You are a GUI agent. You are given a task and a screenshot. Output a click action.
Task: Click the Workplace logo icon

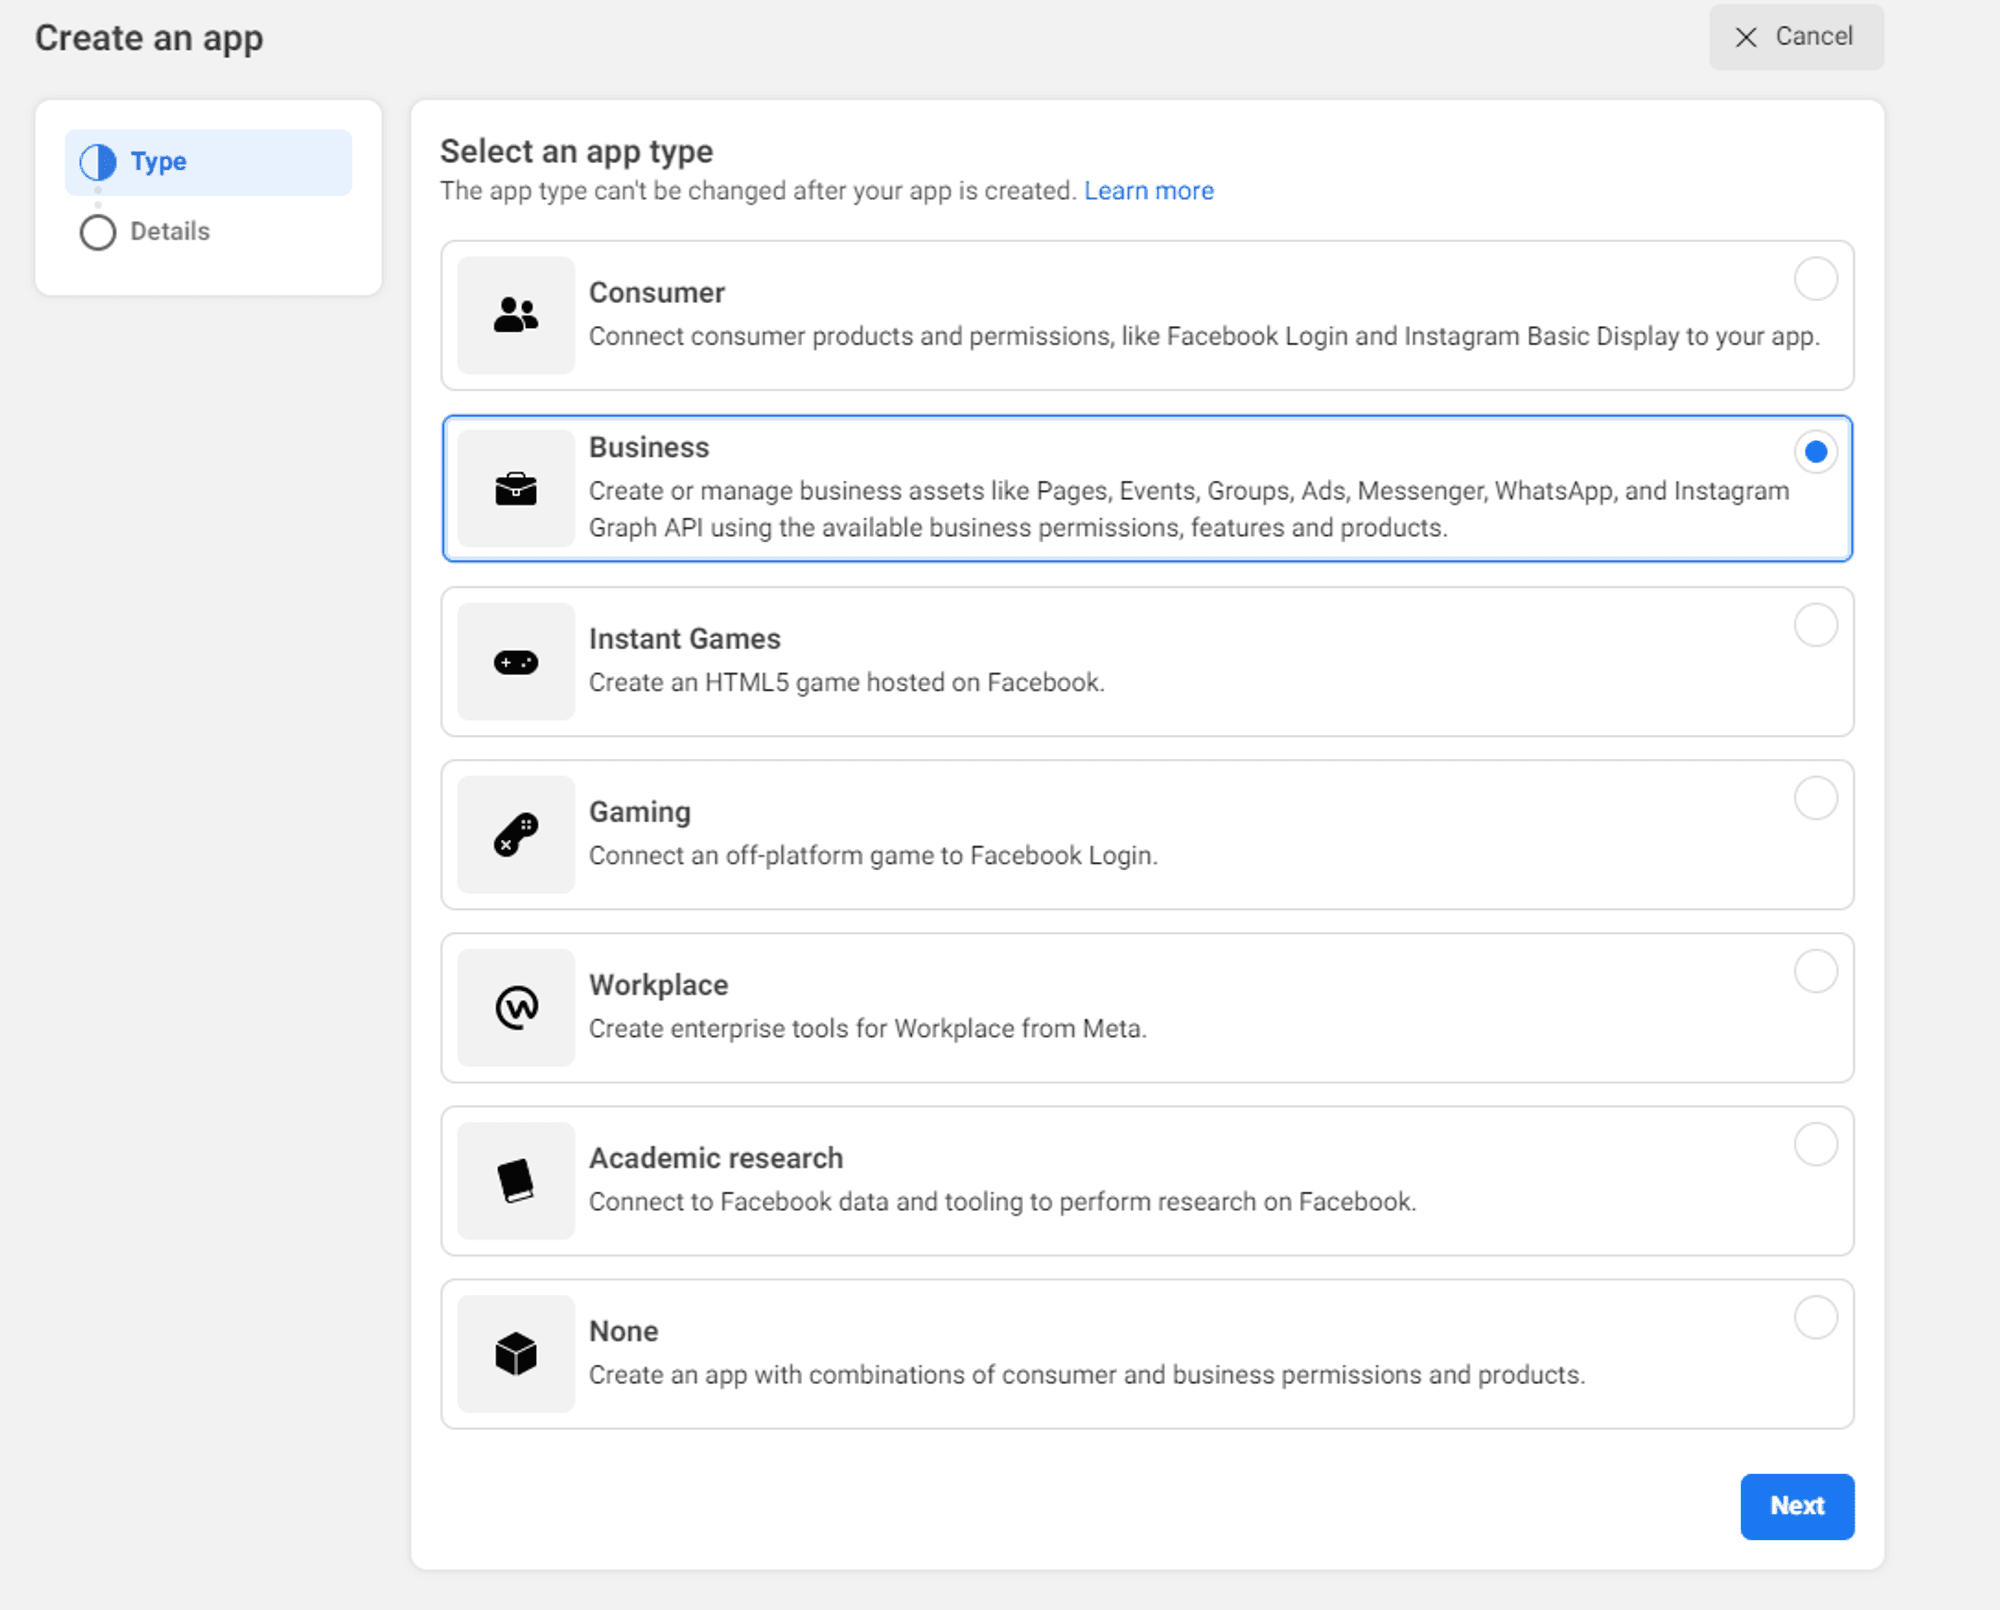click(515, 1007)
